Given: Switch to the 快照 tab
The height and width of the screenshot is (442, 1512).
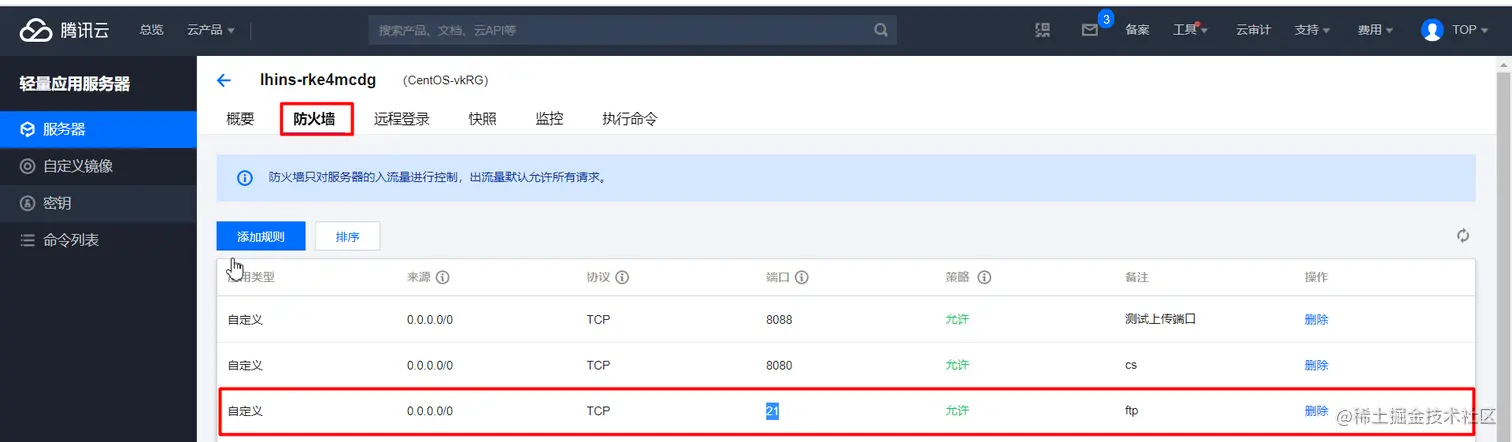Looking at the screenshot, I should pos(482,119).
